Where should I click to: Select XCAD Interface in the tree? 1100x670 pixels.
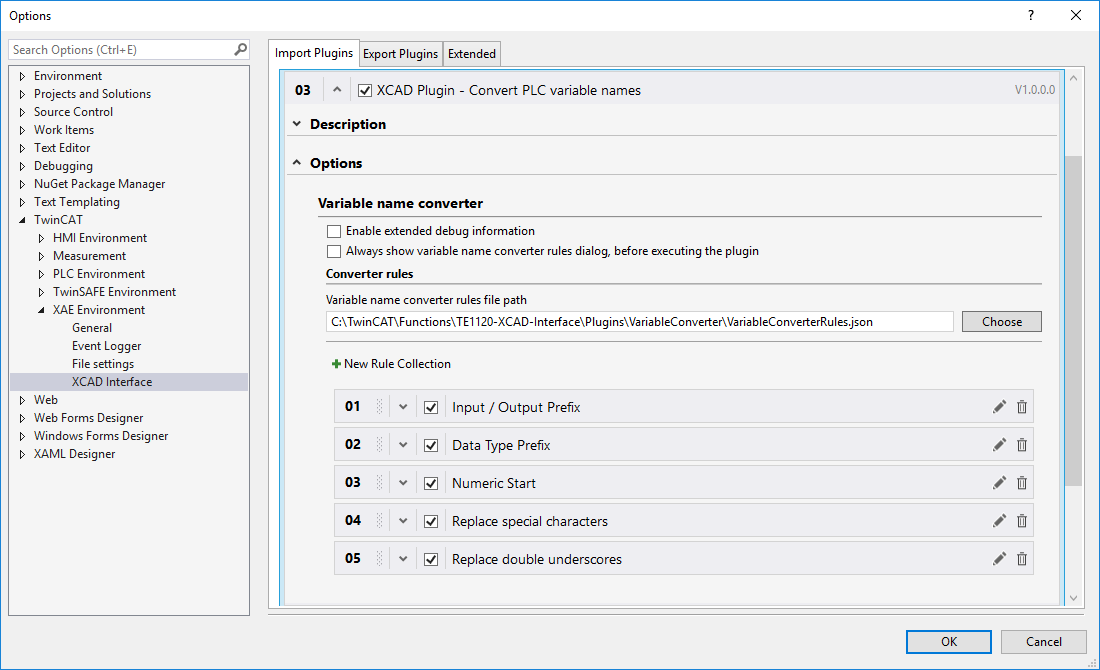click(x=112, y=382)
